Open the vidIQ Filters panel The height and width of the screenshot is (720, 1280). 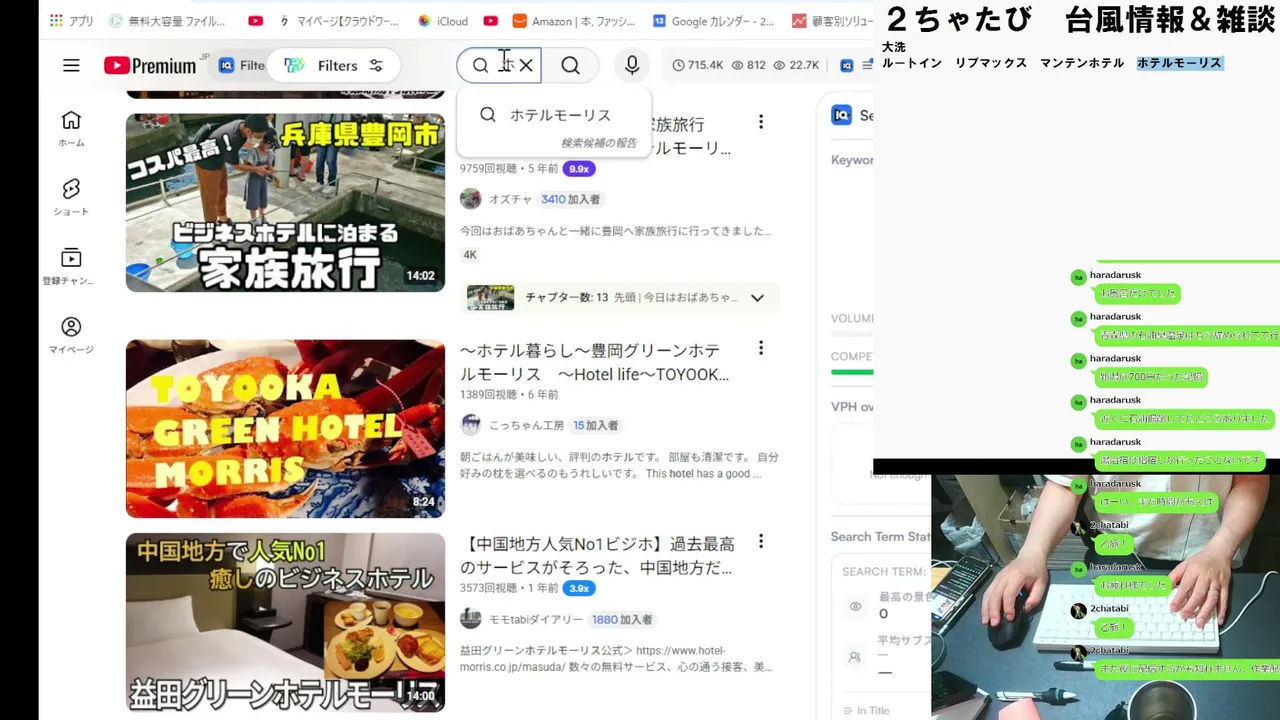(334, 65)
